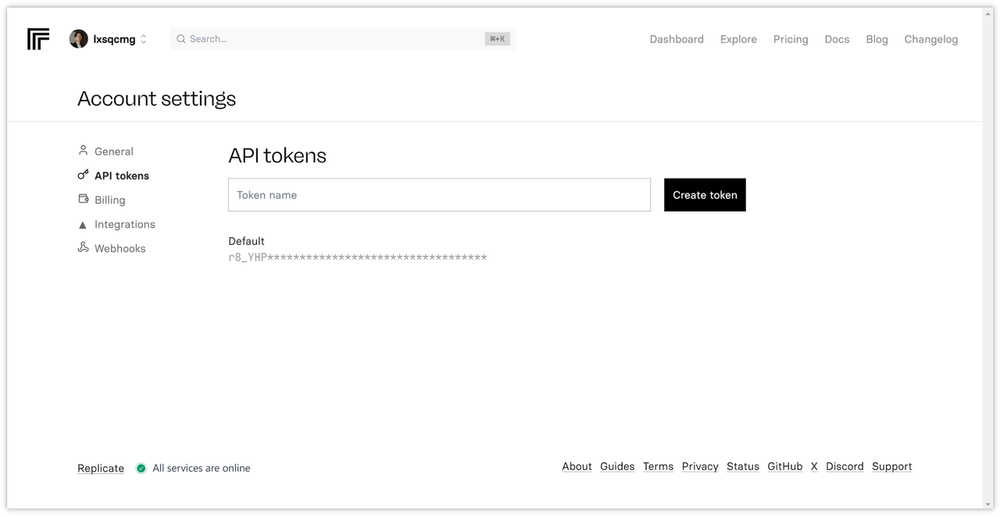Screen dimensions: 1000x516
Task: Select the Default token masked value
Action: coord(358,258)
